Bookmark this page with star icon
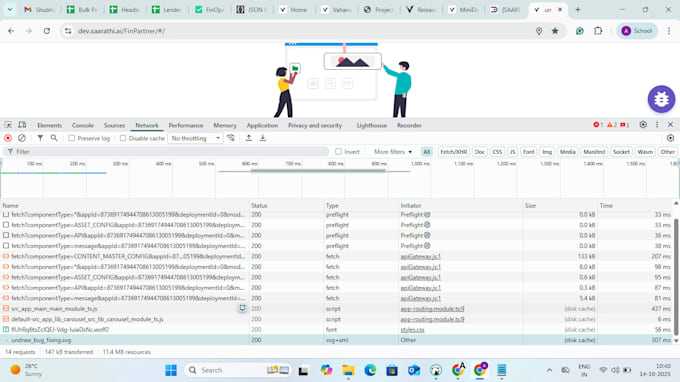 pyautogui.click(x=555, y=31)
